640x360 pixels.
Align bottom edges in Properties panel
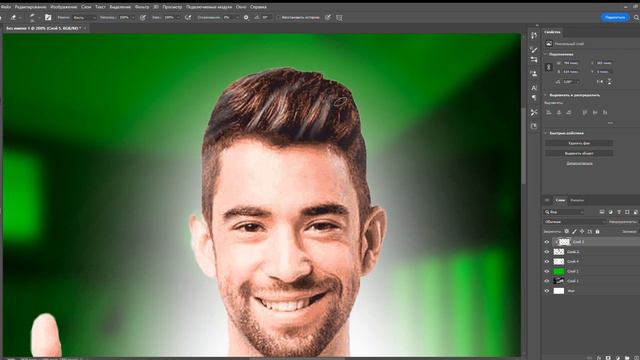(605, 112)
